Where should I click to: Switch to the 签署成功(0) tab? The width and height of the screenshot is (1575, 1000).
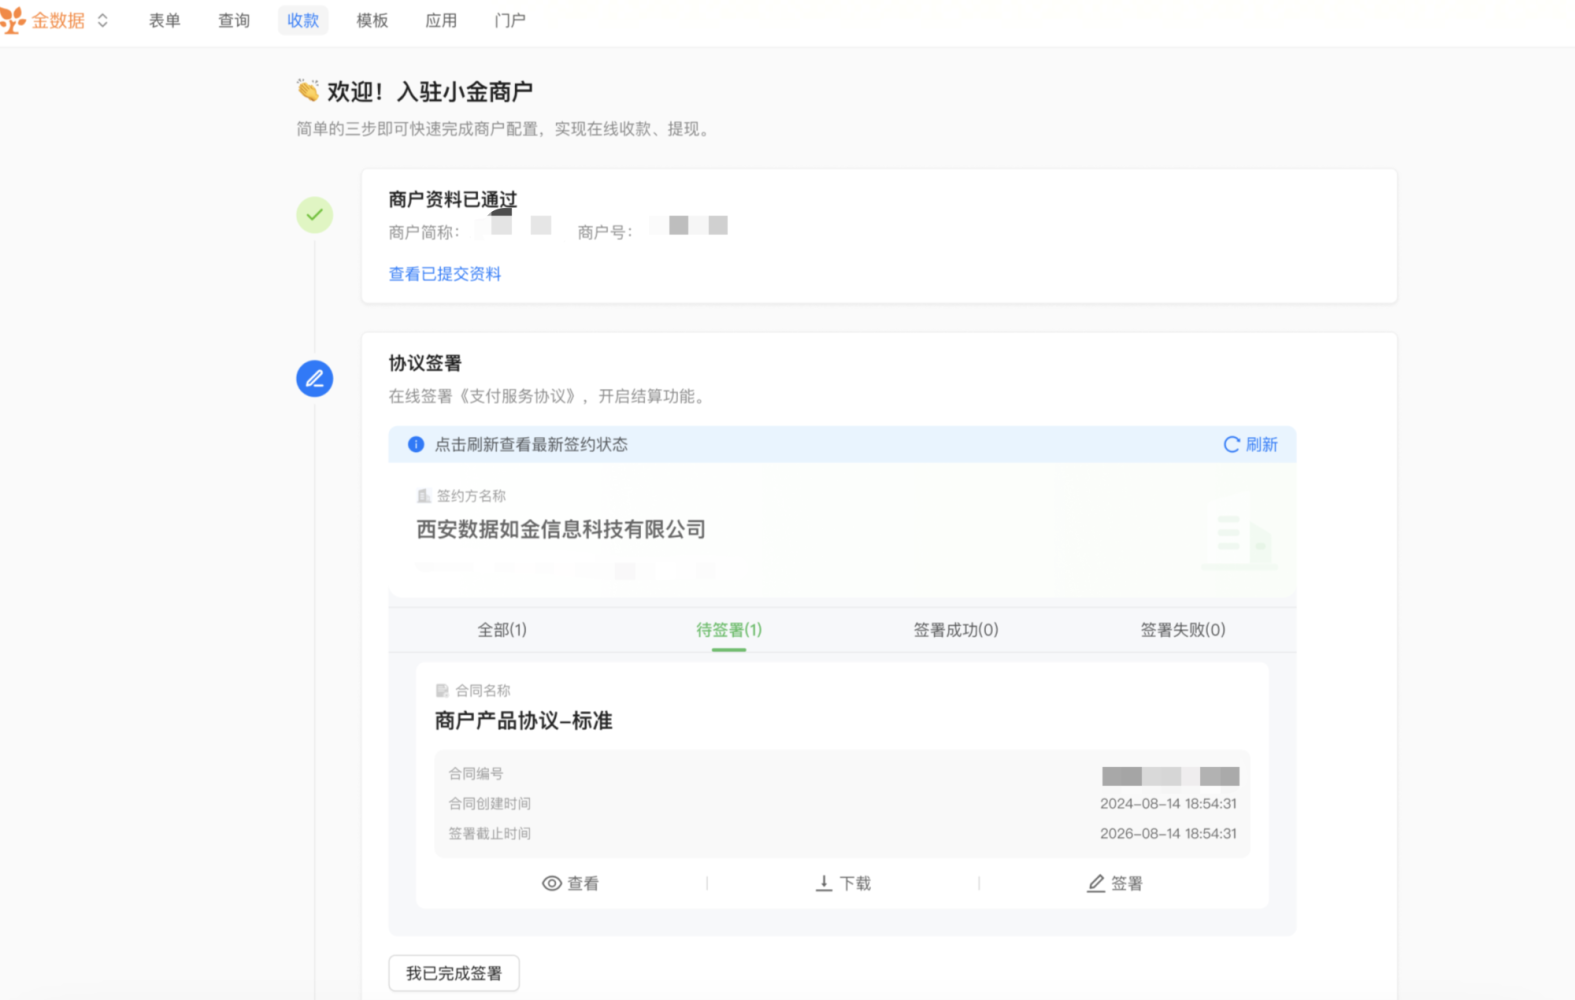pyautogui.click(x=956, y=630)
